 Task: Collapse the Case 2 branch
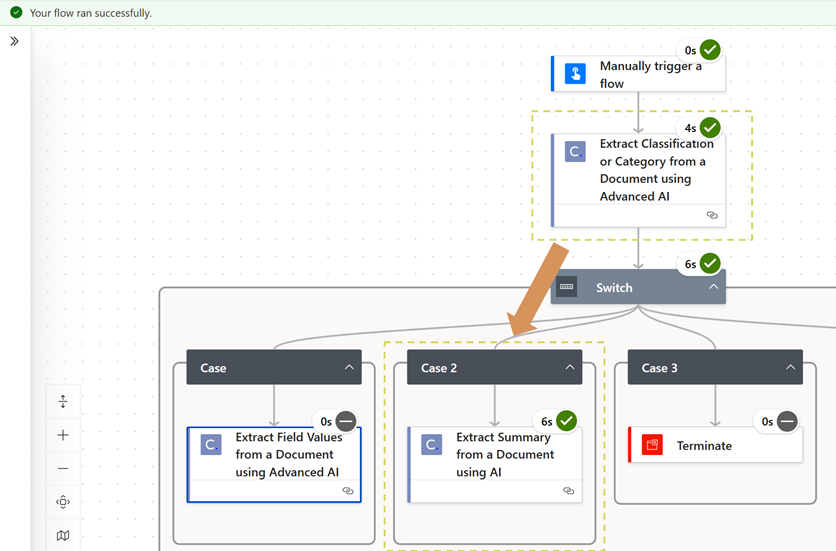pos(569,368)
